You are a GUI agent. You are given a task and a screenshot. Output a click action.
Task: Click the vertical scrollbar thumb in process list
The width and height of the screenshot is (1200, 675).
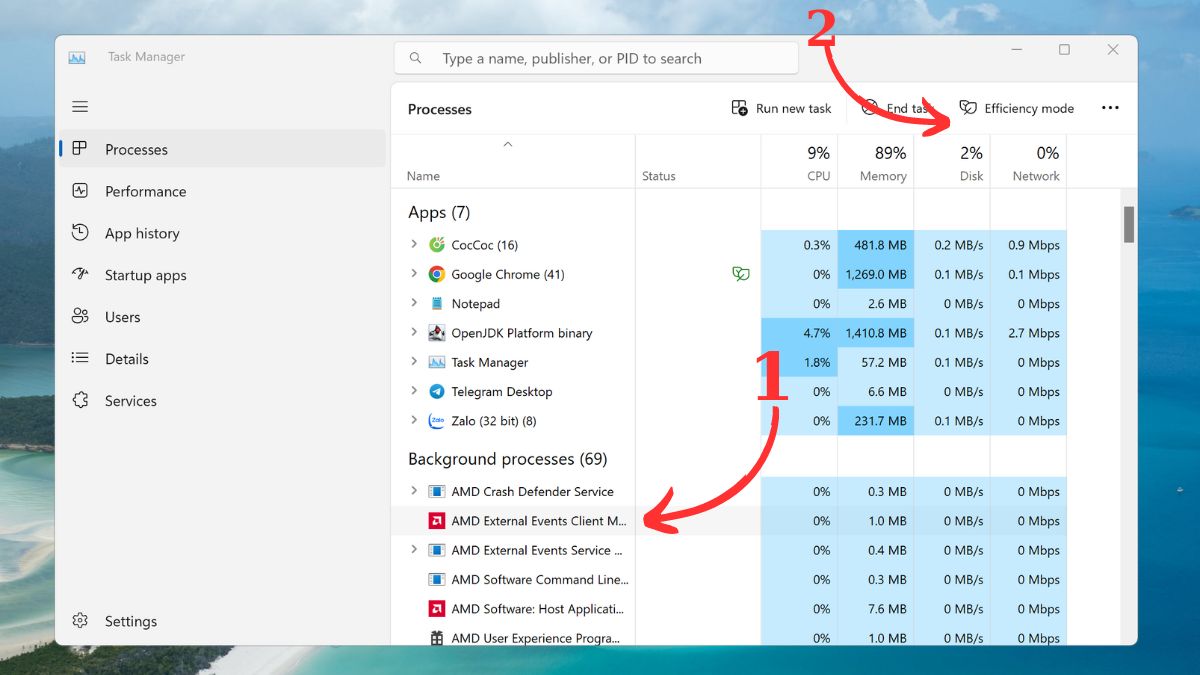coord(1129,225)
